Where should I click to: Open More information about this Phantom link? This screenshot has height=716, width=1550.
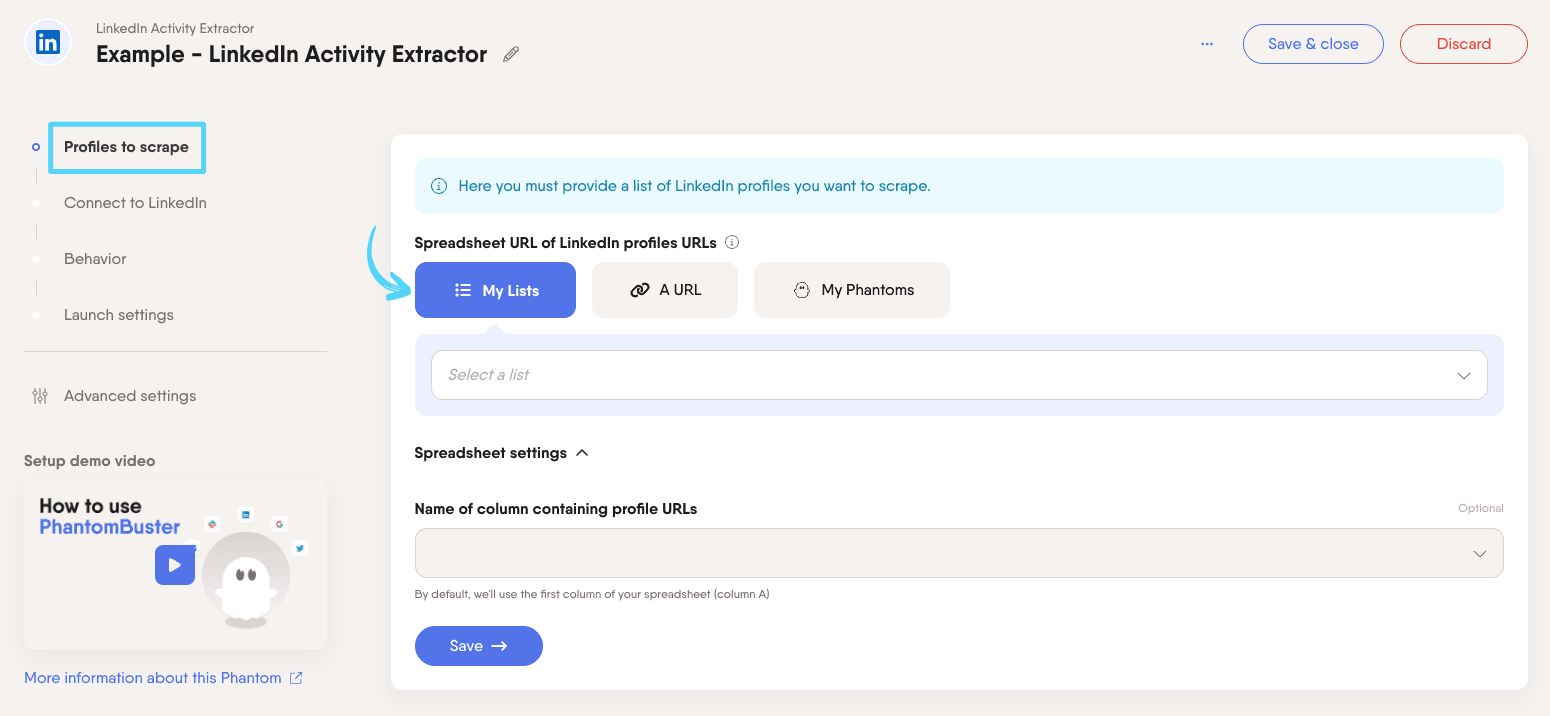click(x=152, y=678)
